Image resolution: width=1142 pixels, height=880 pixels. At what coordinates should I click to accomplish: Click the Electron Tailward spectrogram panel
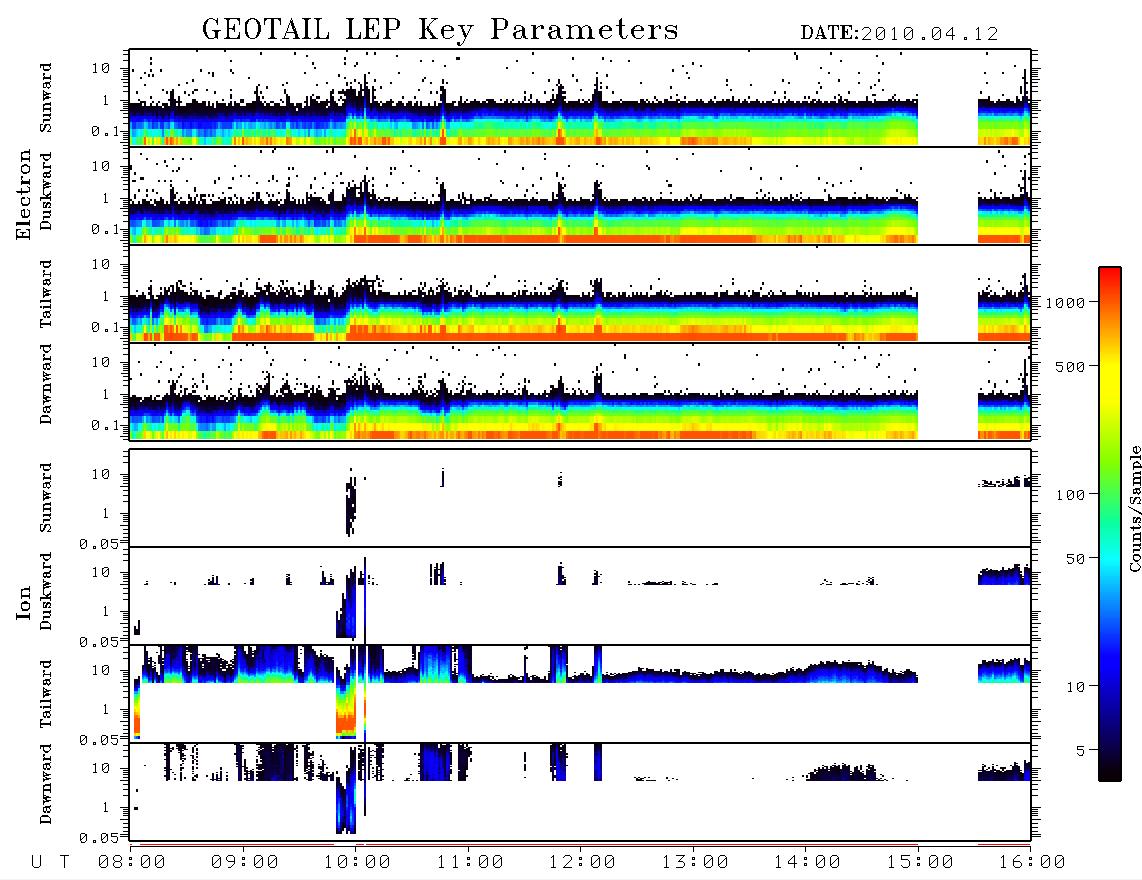tap(580, 294)
